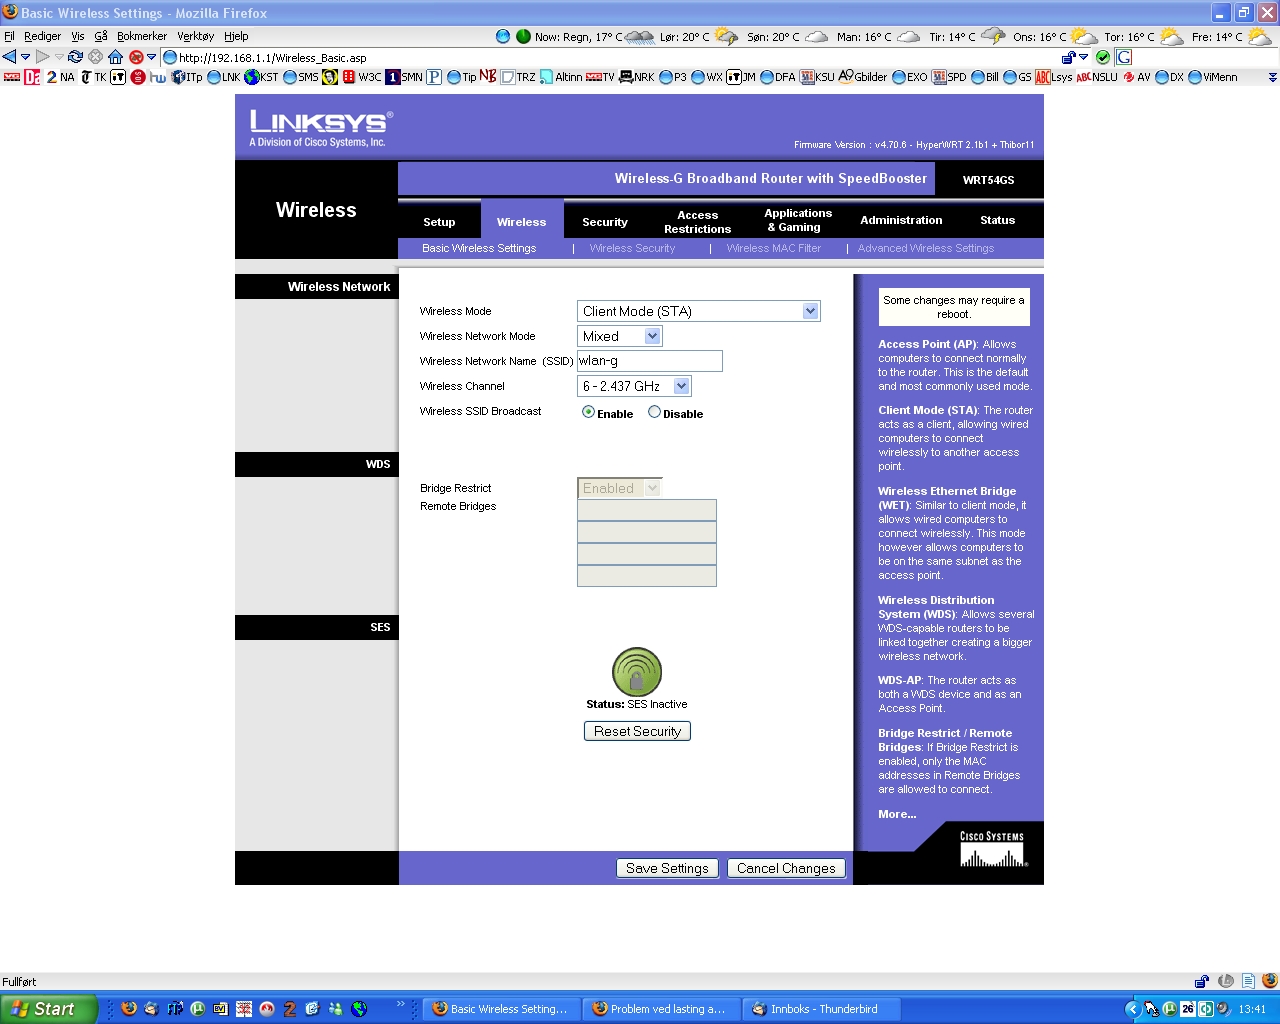
Task: Open the Wireless Network Mode dropdown
Action: tap(620, 336)
